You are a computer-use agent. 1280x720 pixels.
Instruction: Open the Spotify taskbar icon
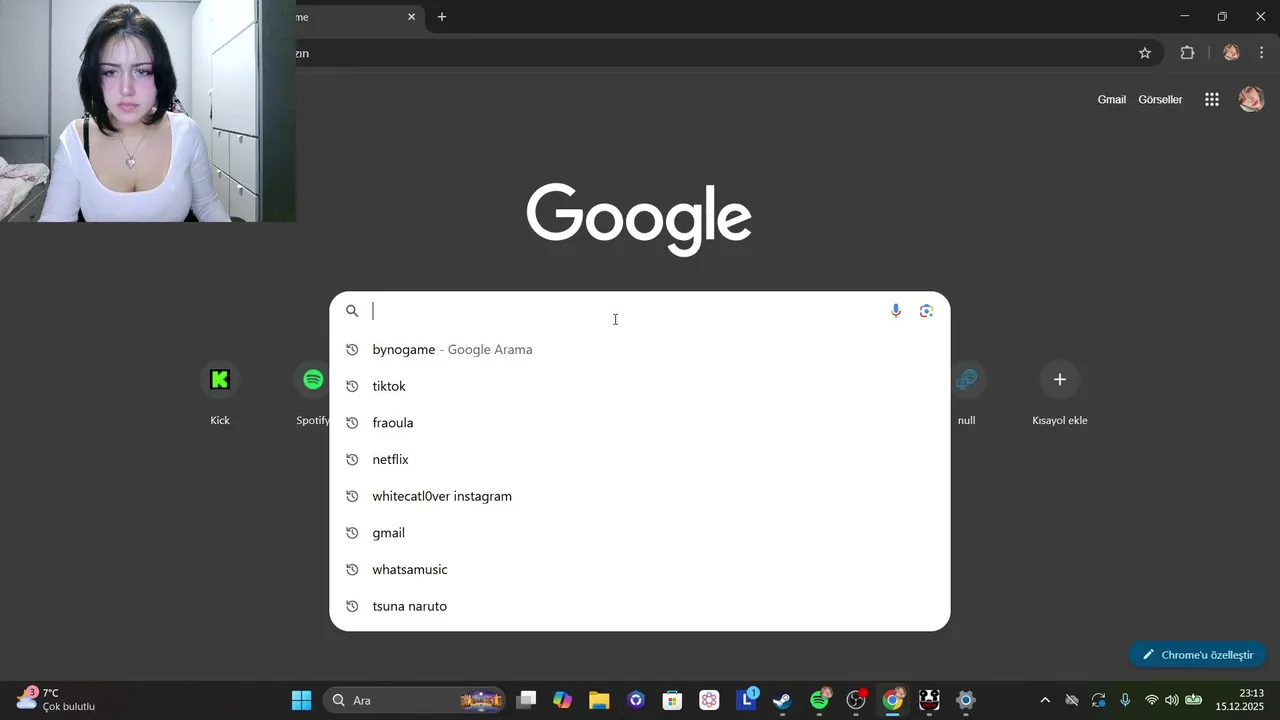click(x=820, y=699)
